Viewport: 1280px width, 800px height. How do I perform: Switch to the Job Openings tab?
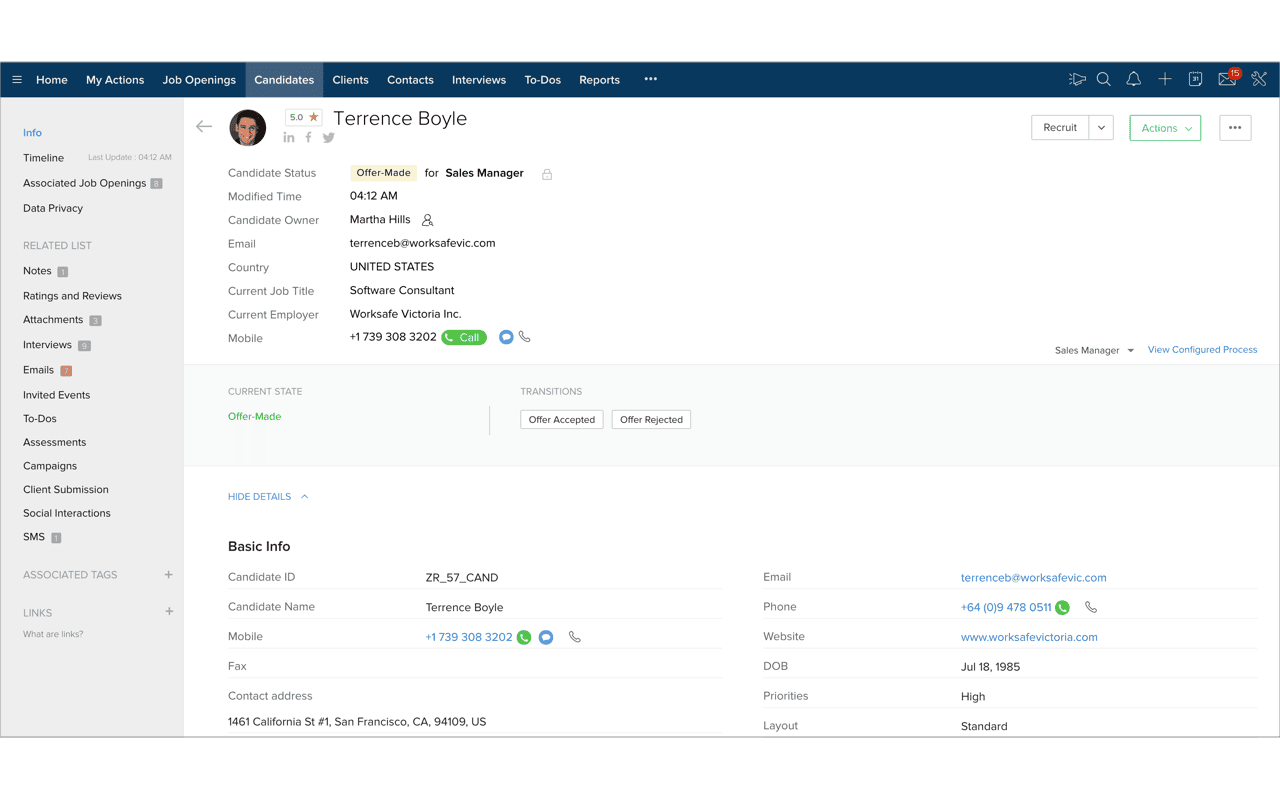click(199, 80)
